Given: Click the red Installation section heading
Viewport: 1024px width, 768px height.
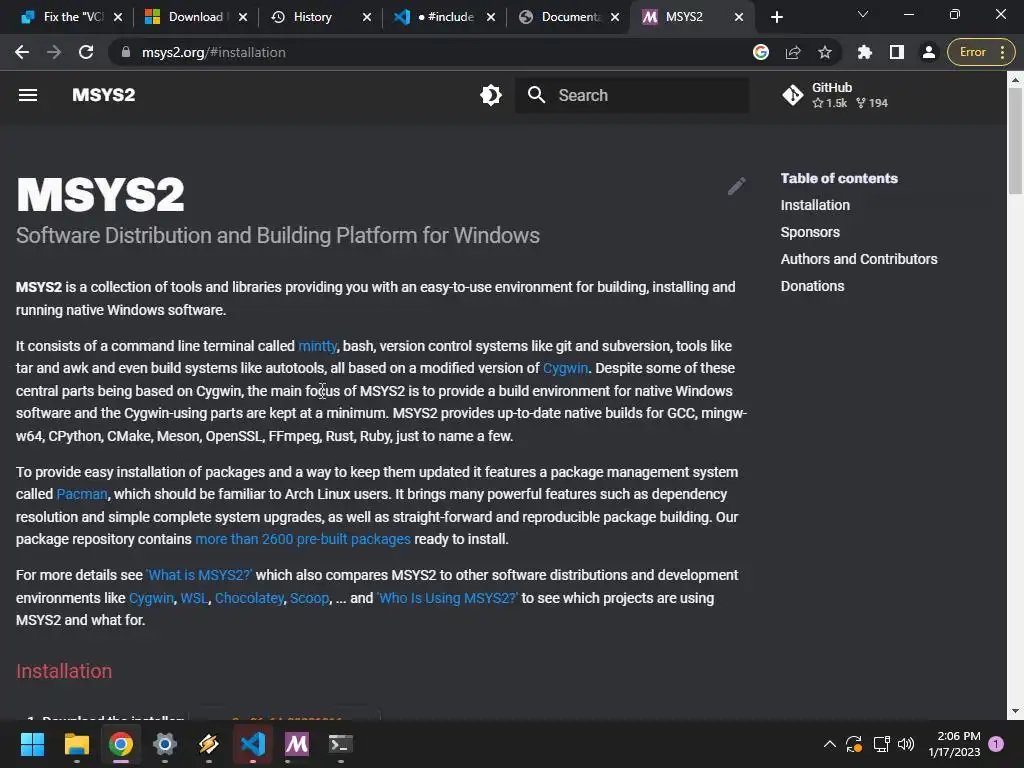Looking at the screenshot, I should click(64, 671).
